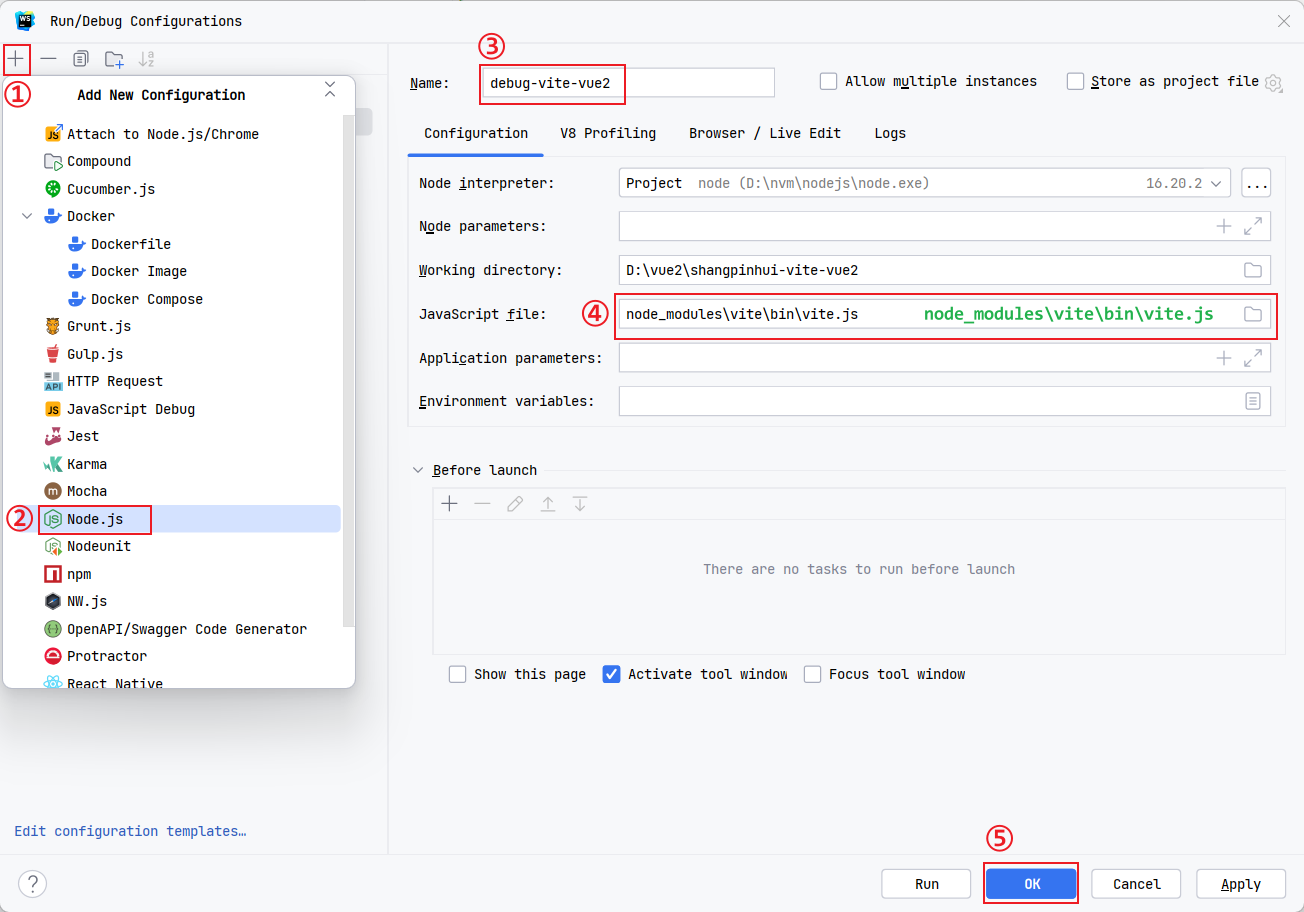Open the Node interpreter dropdown

tap(1216, 183)
